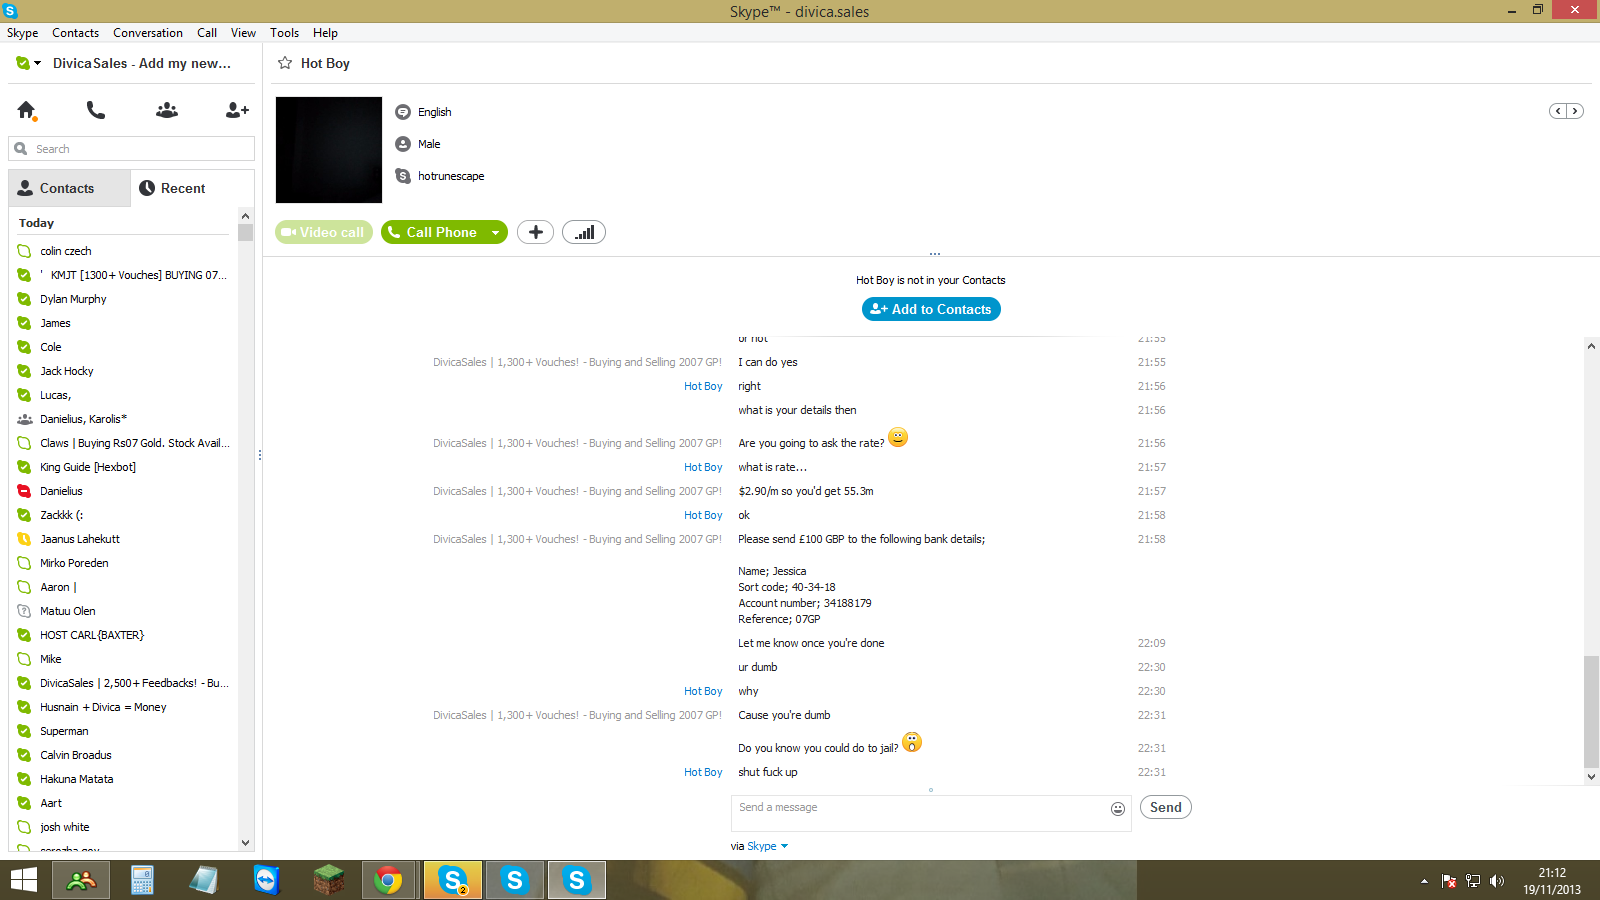Click chat scrollbar thumb
Screen dimensions: 1600x900
point(1591,710)
